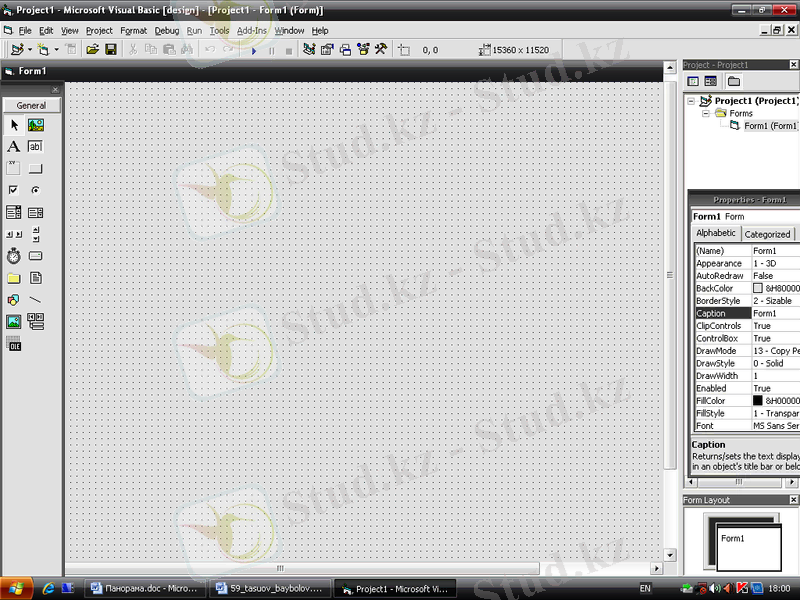
Task: Select the Label tool in the toolbox
Action: (x=14, y=147)
